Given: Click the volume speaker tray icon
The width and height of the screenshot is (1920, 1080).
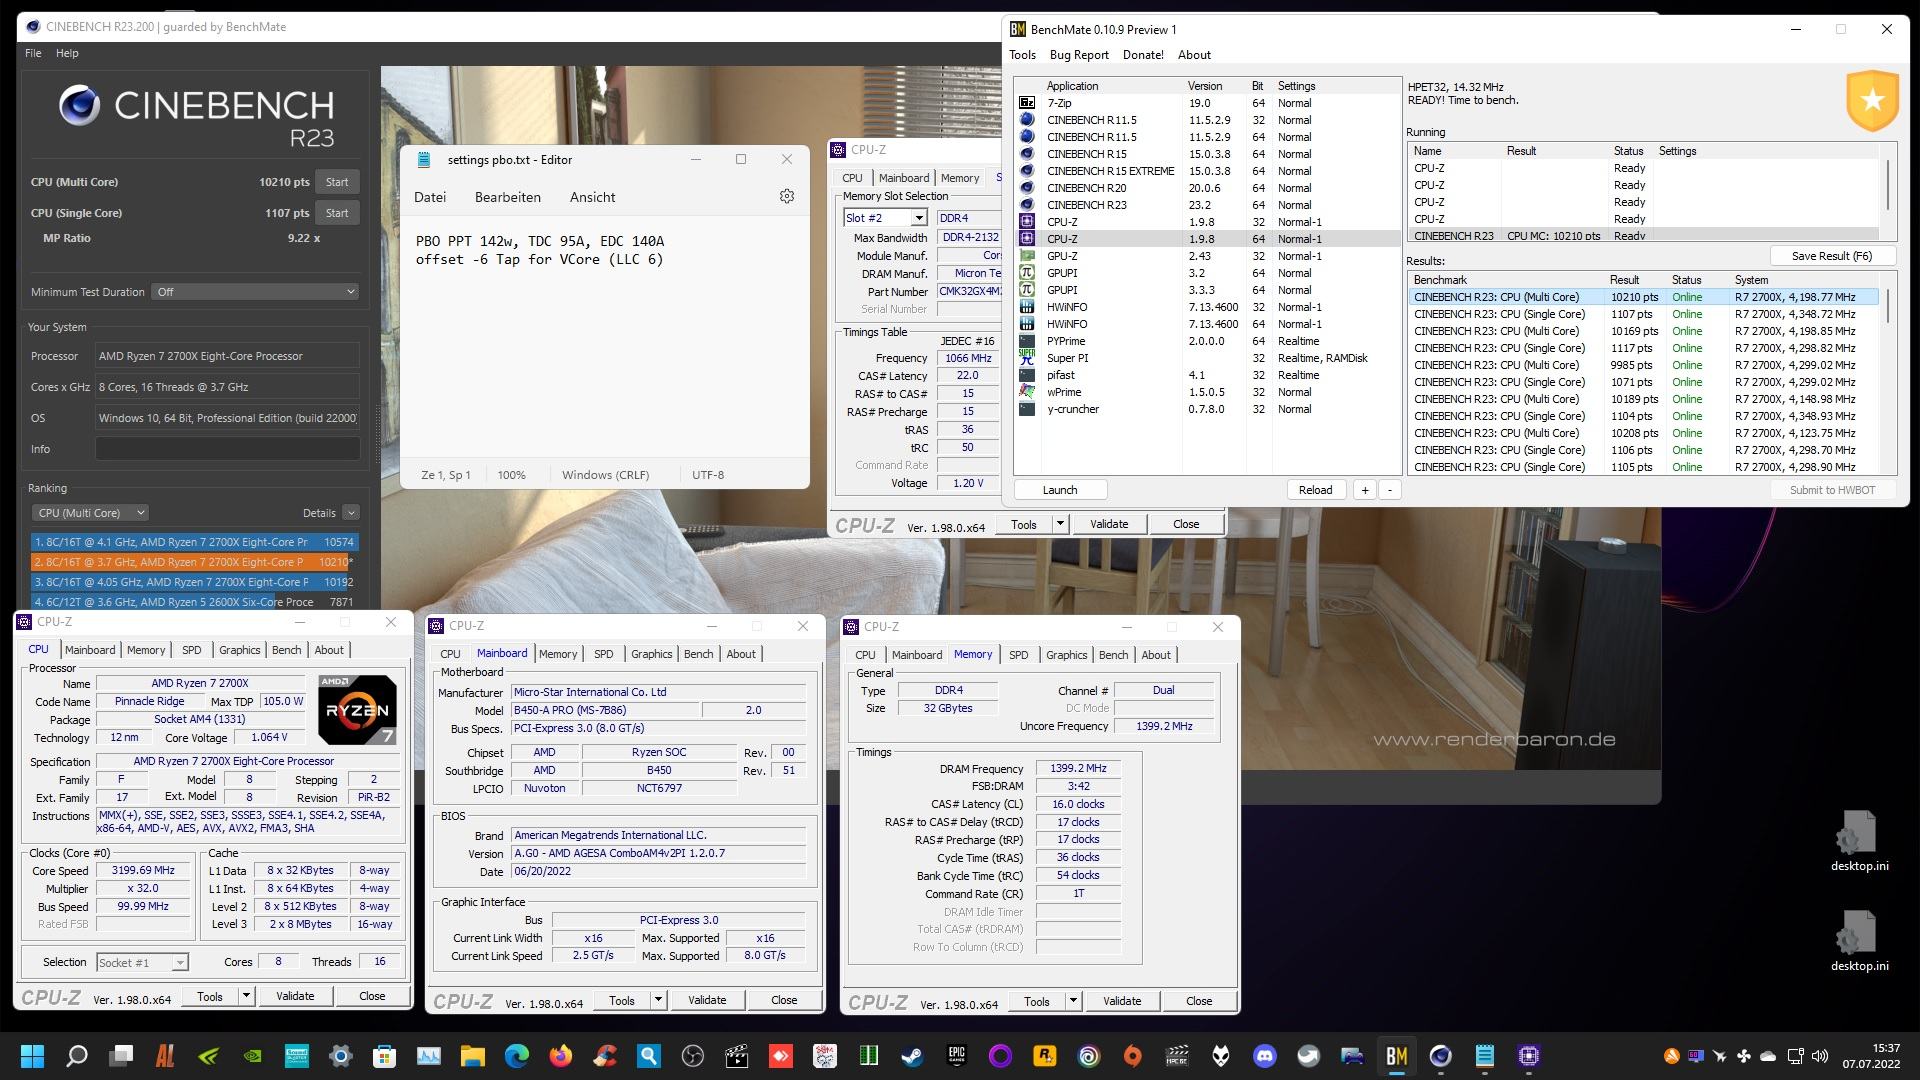Looking at the screenshot, I should [1820, 1056].
